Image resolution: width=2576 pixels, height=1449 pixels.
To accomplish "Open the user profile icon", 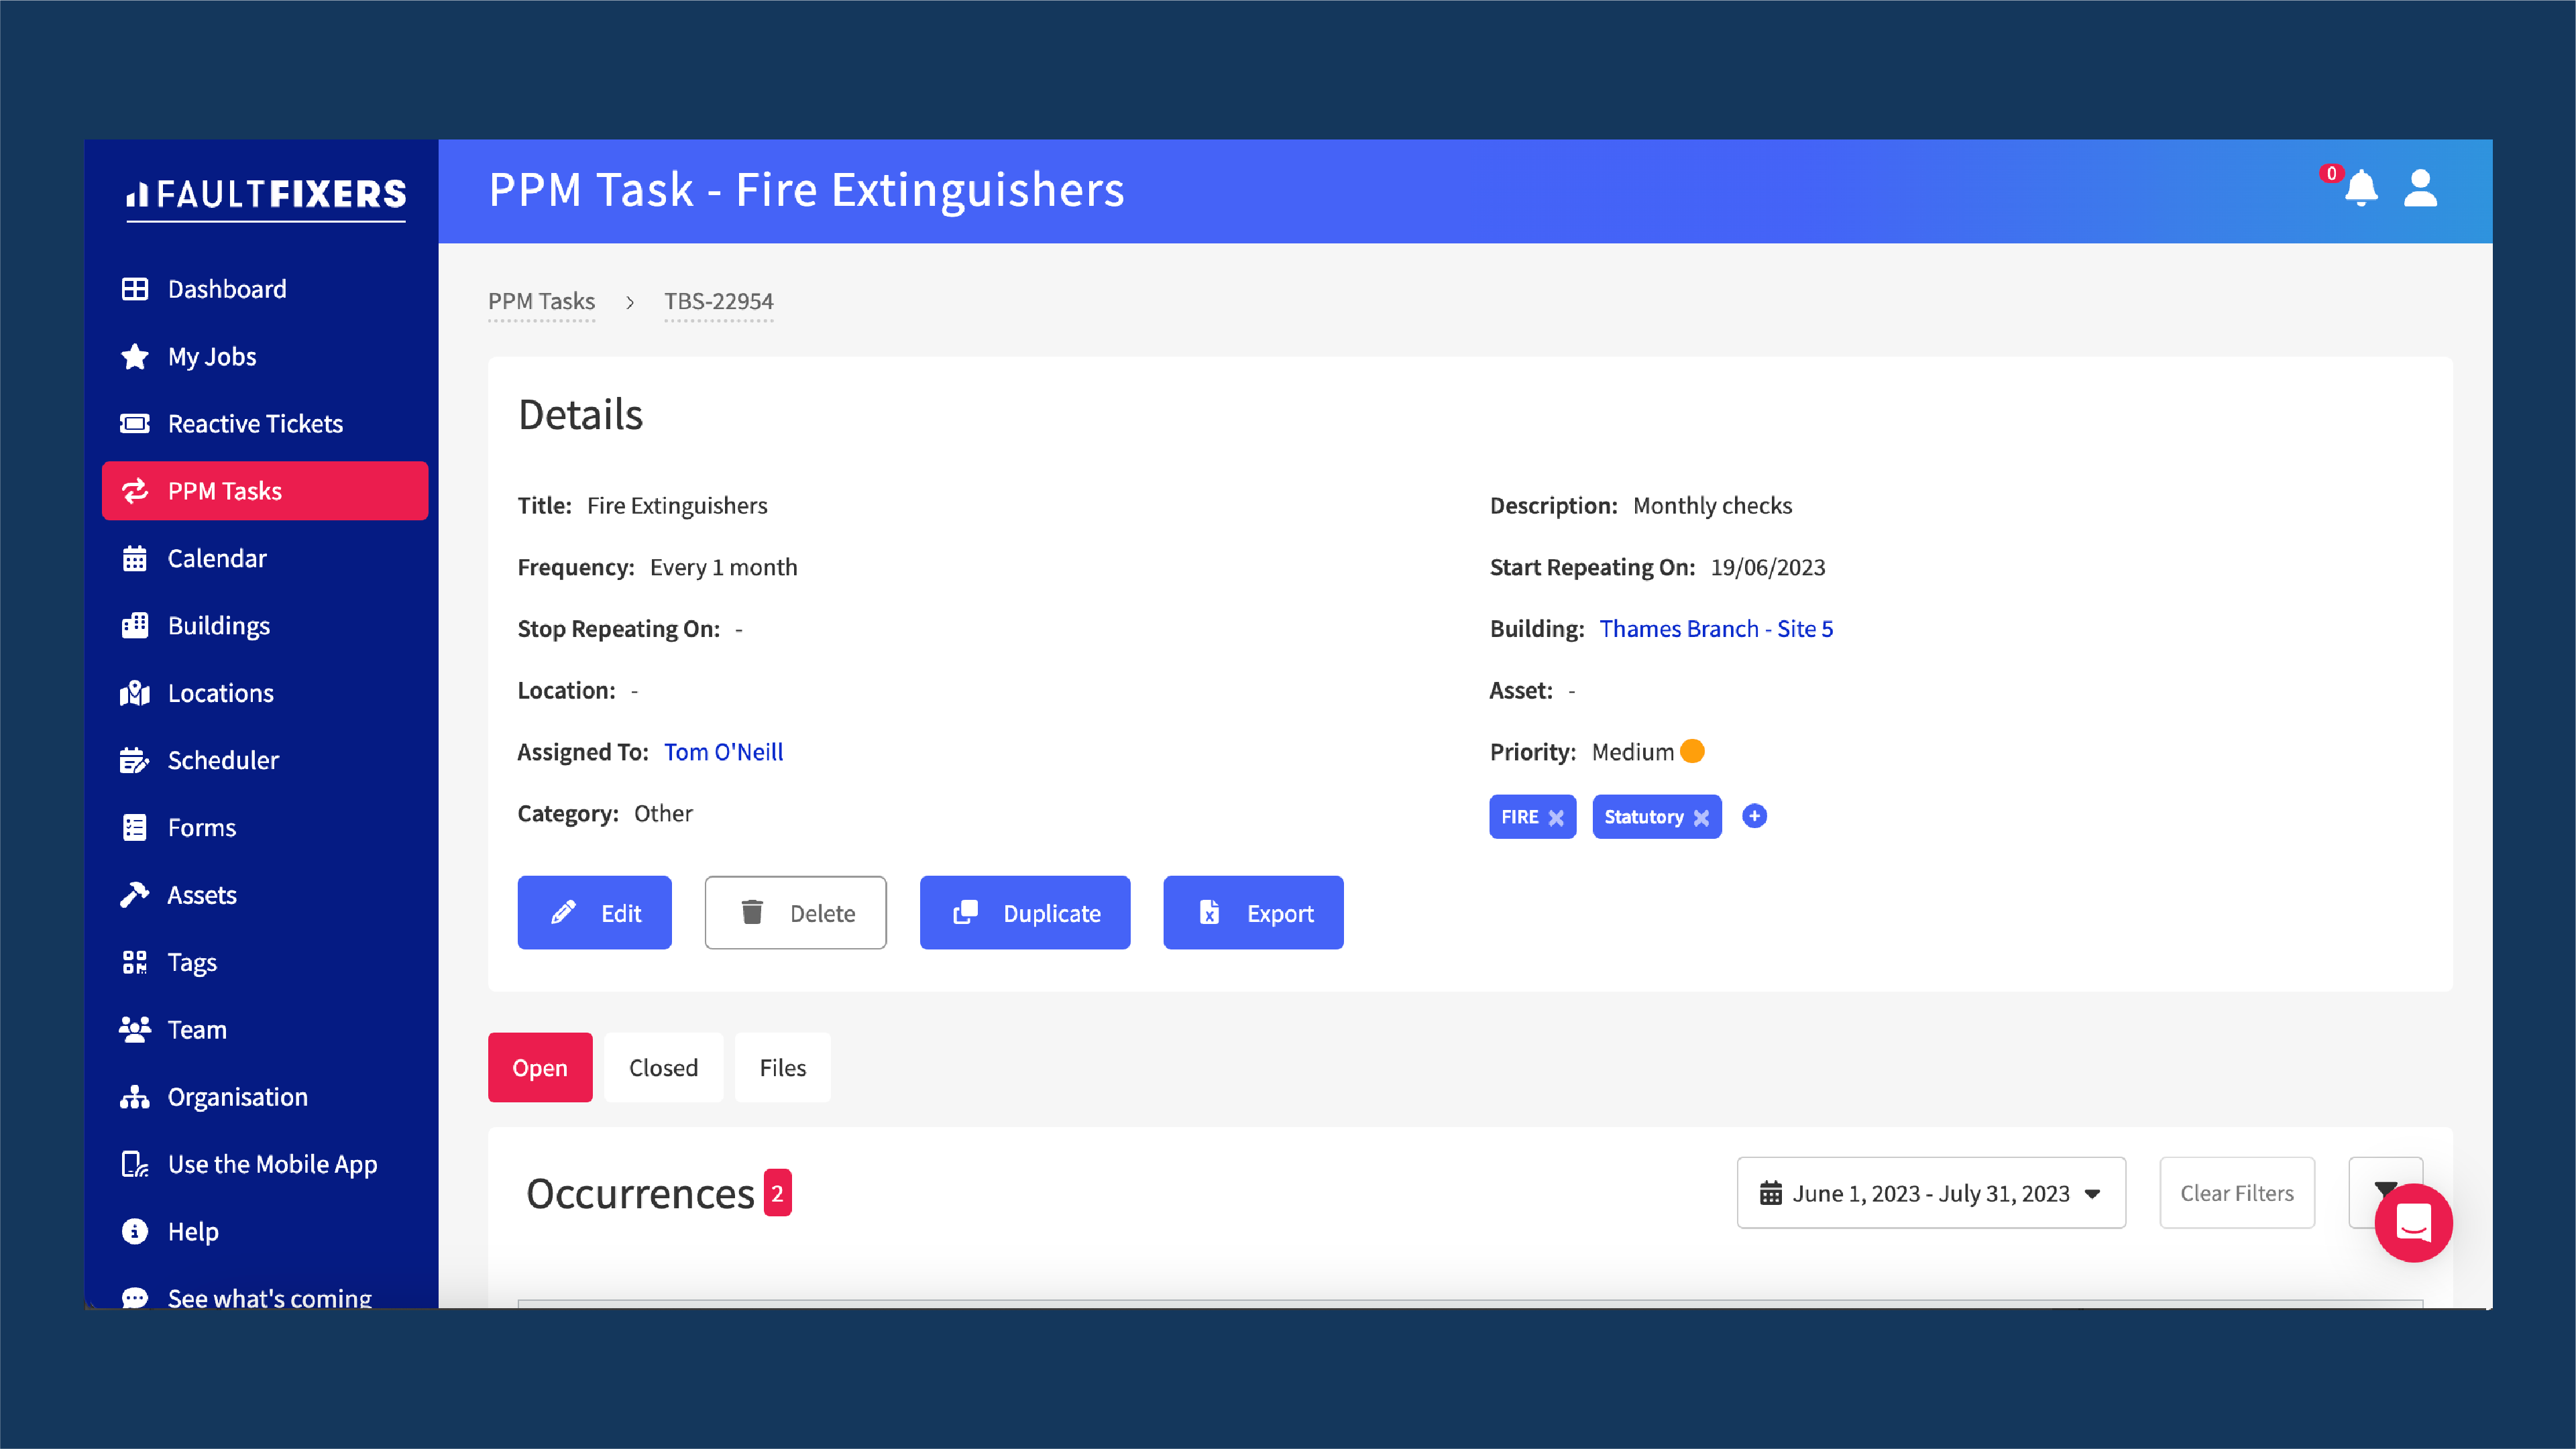I will 2420,188.
